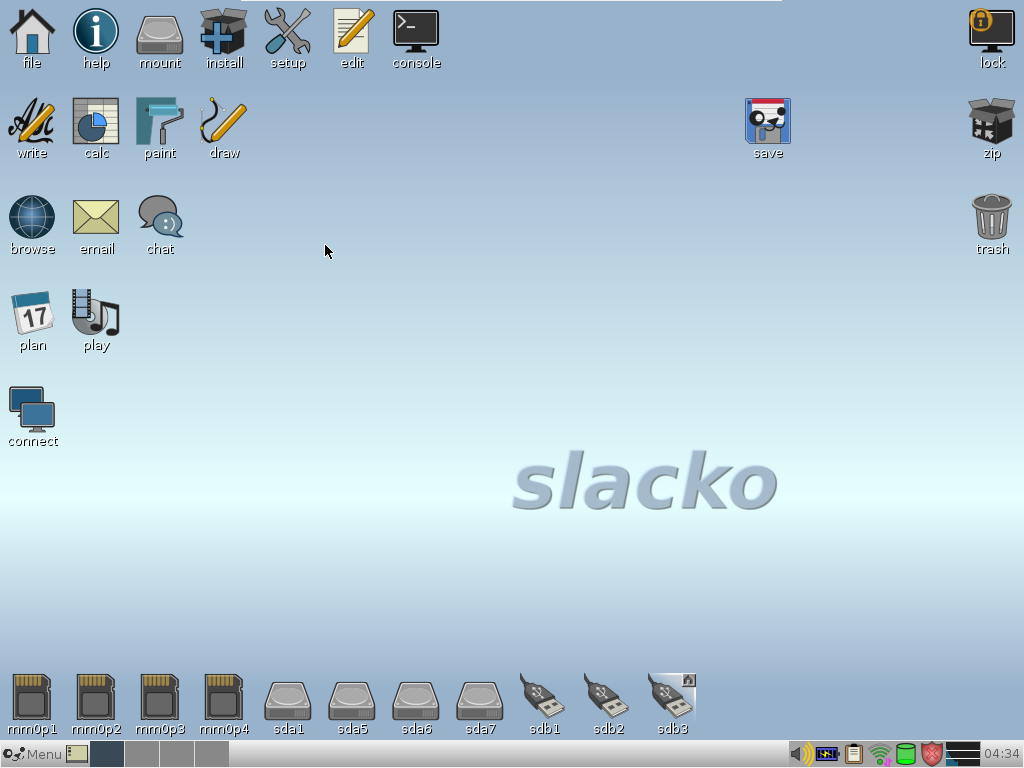Open the install package icon
1024x768 pixels.
pyautogui.click(x=224, y=31)
